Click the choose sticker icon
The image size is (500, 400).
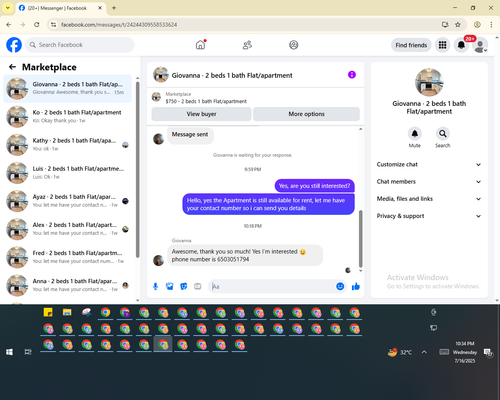(x=184, y=286)
